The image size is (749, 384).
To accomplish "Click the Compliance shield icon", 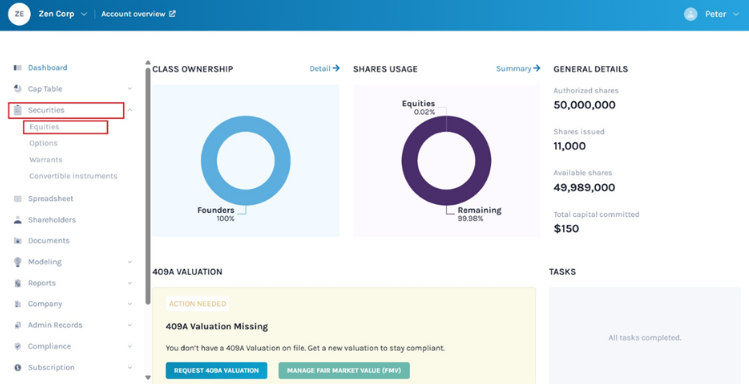I will [x=18, y=346].
